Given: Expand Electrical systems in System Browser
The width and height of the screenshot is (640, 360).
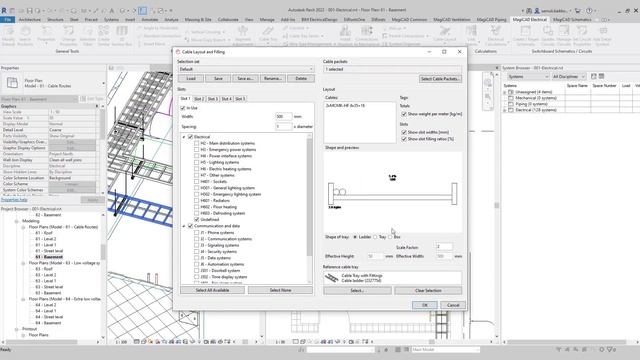Looking at the screenshot, I should [505, 110].
